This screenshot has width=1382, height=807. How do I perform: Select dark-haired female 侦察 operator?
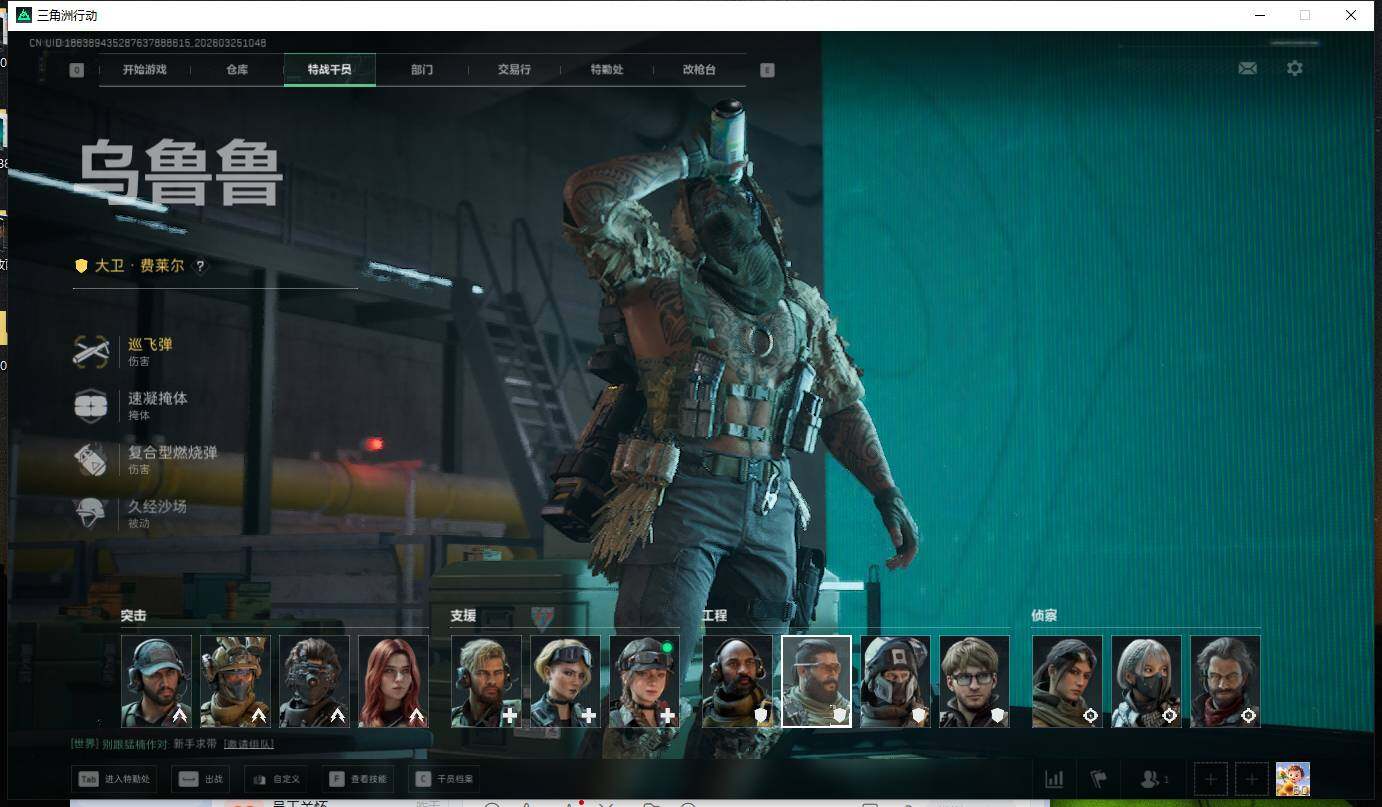tap(1067, 681)
